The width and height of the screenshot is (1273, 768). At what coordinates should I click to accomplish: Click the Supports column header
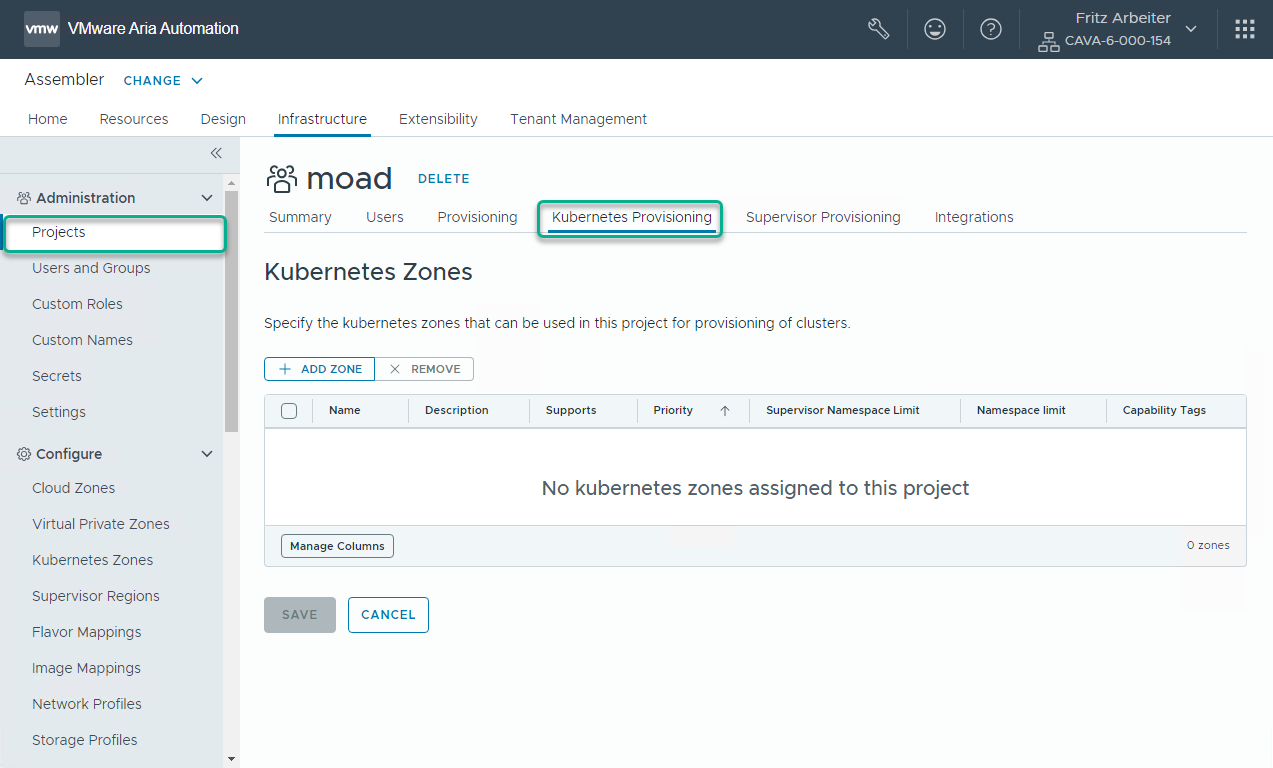[571, 411]
